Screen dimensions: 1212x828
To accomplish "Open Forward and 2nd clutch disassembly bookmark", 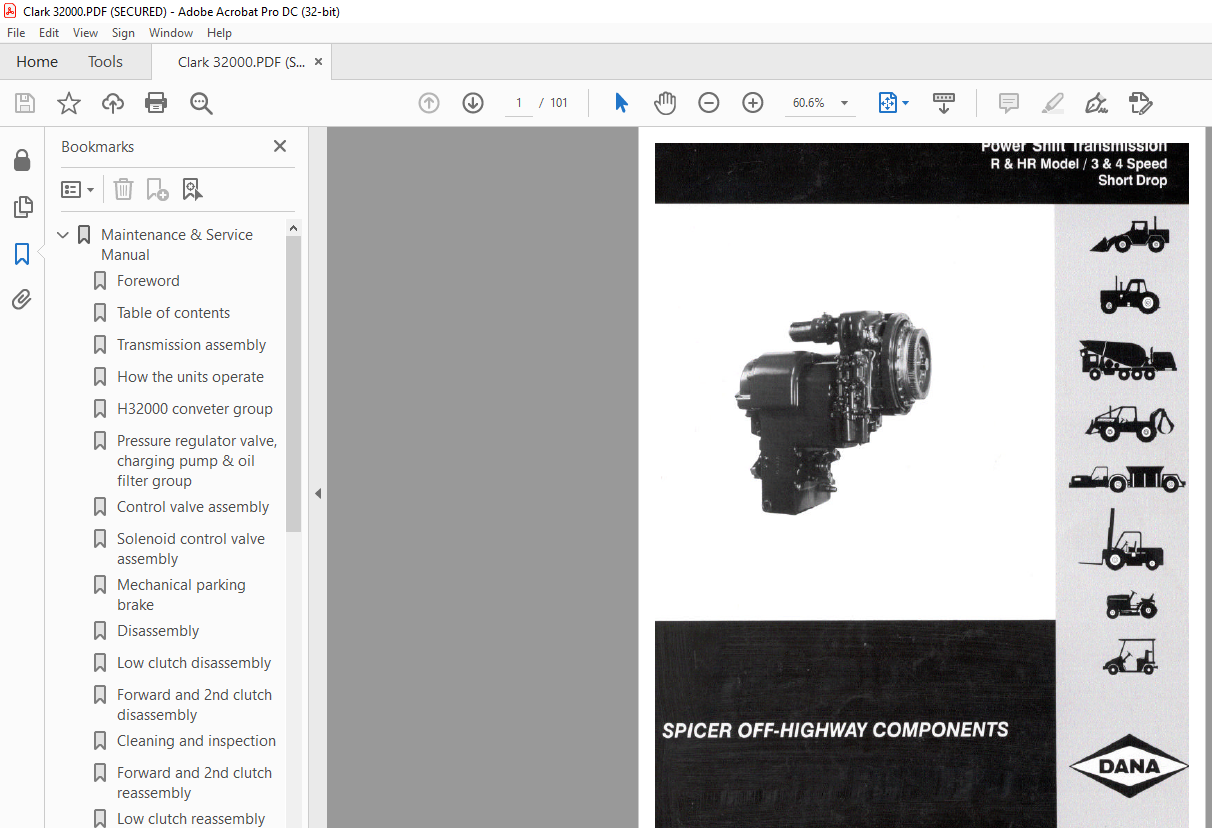I will pyautogui.click(x=194, y=705).
